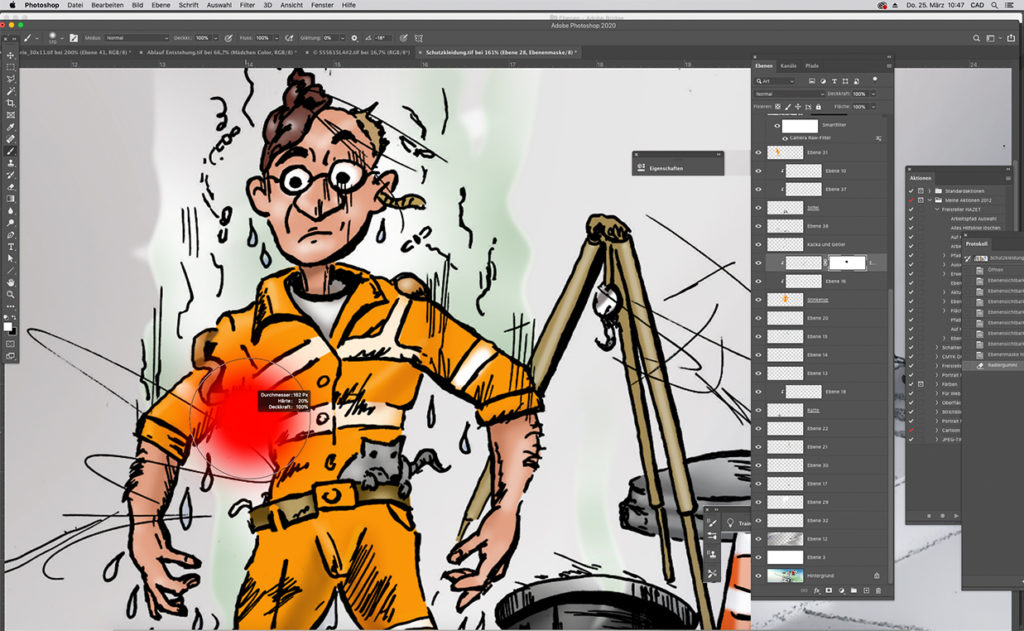Screen dimensions: 1024x631
Task: Select the Path Selection tool
Action: tap(10, 259)
